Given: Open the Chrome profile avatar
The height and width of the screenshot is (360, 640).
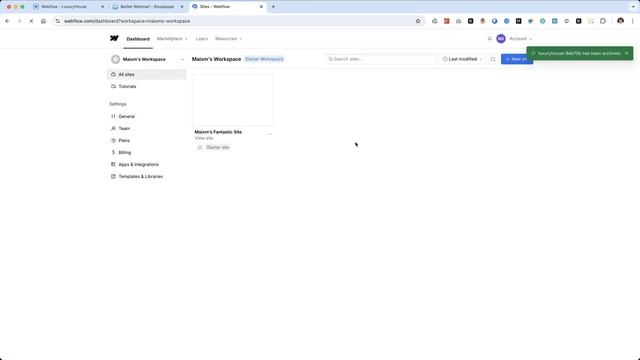Looking at the screenshot, I should [x=620, y=21].
